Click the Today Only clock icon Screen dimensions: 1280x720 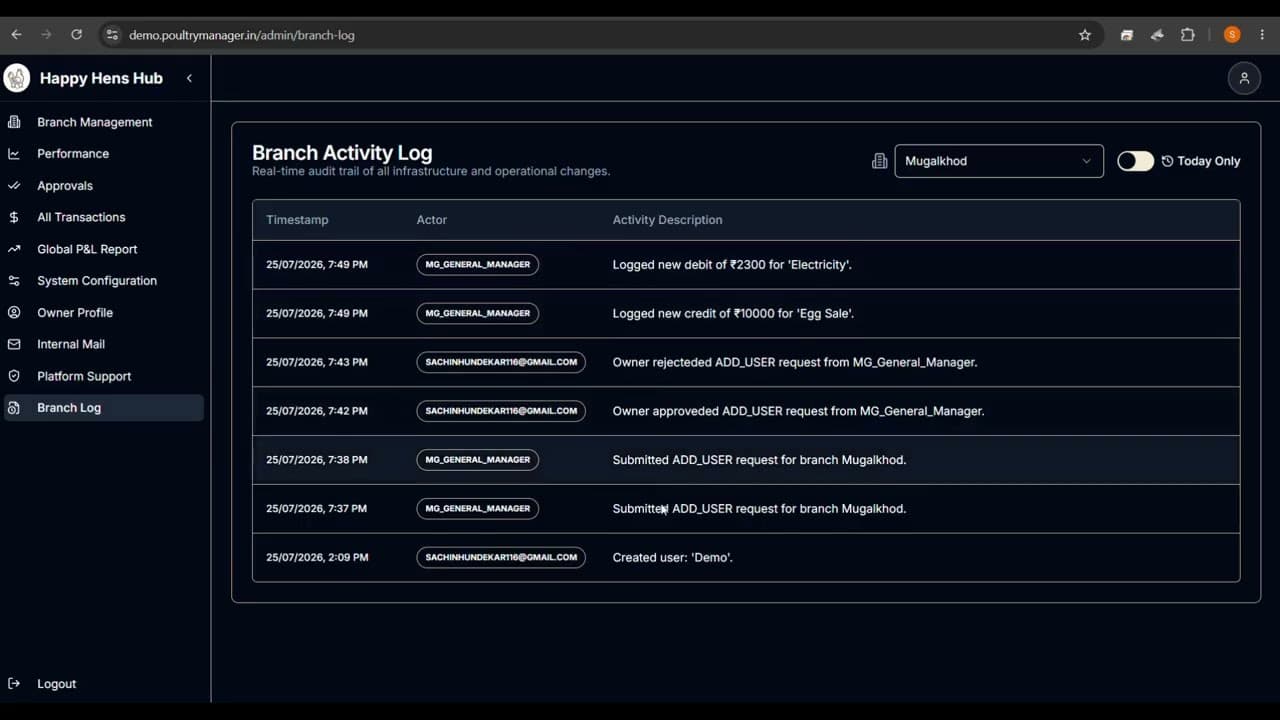click(x=1167, y=161)
